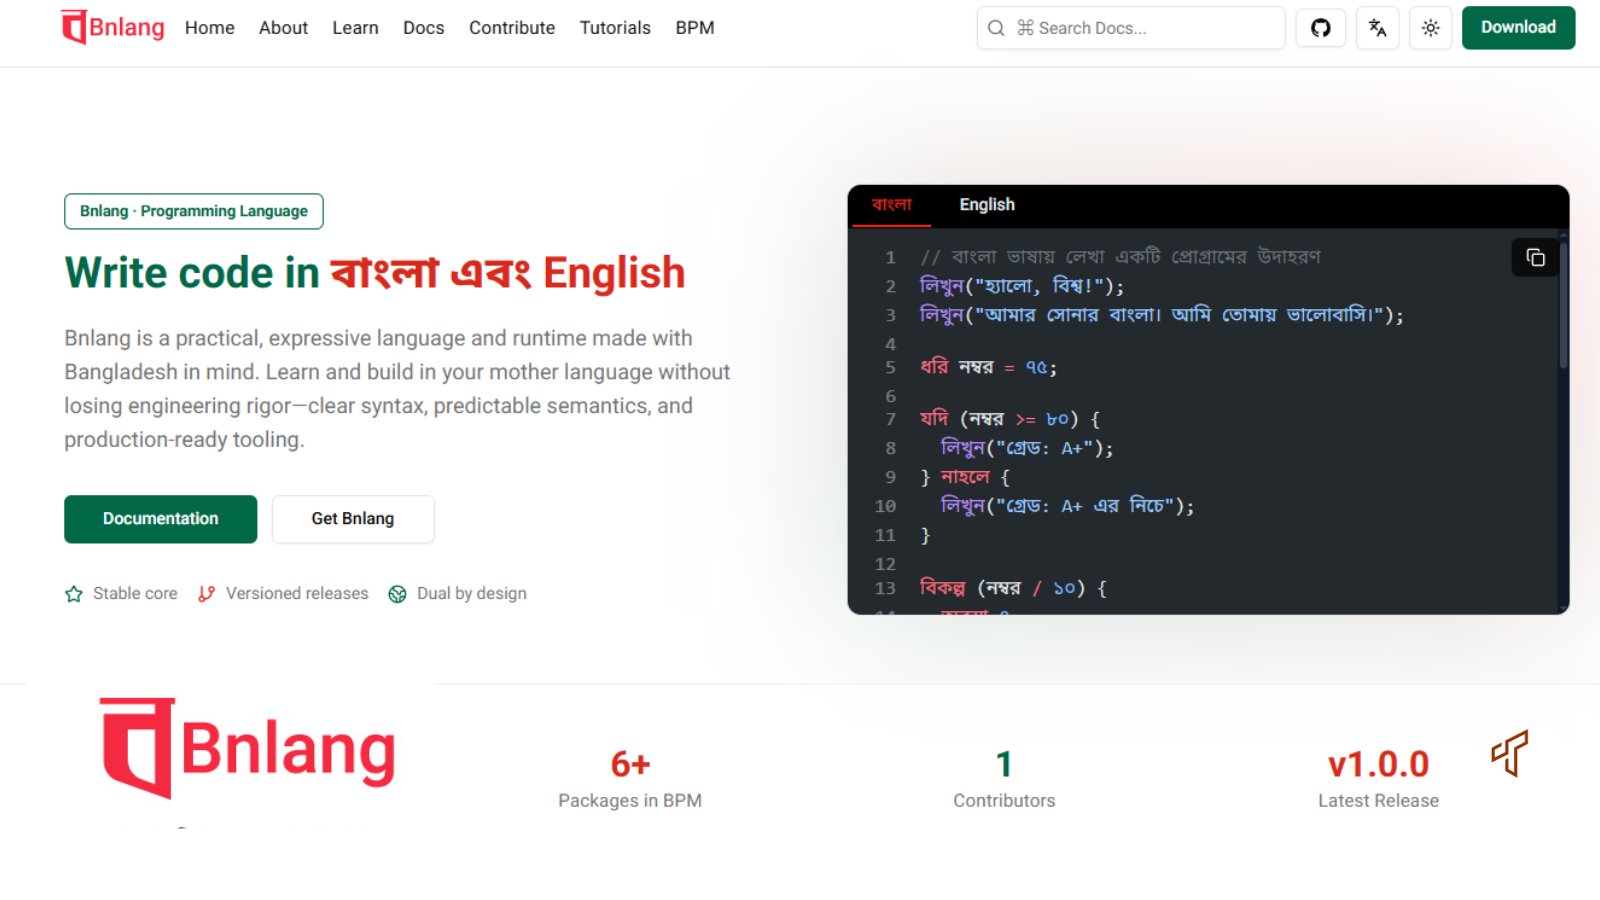Viewport: 1600px width, 900px height.
Task: Click the Versioned releases branch icon
Action: [x=206, y=593]
